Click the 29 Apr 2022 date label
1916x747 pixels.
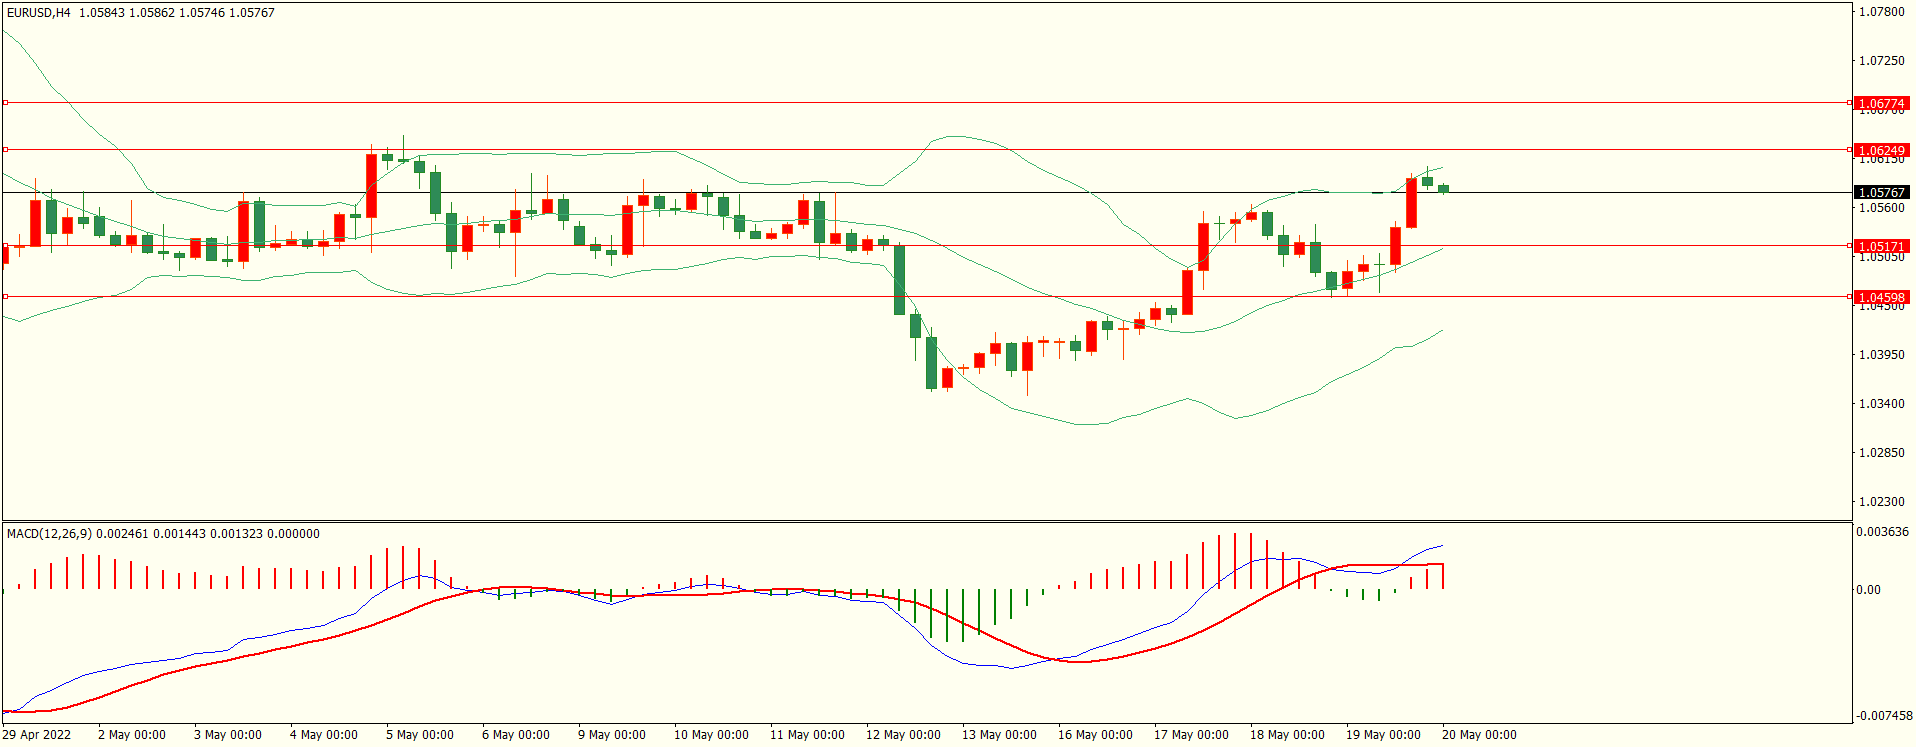point(37,734)
